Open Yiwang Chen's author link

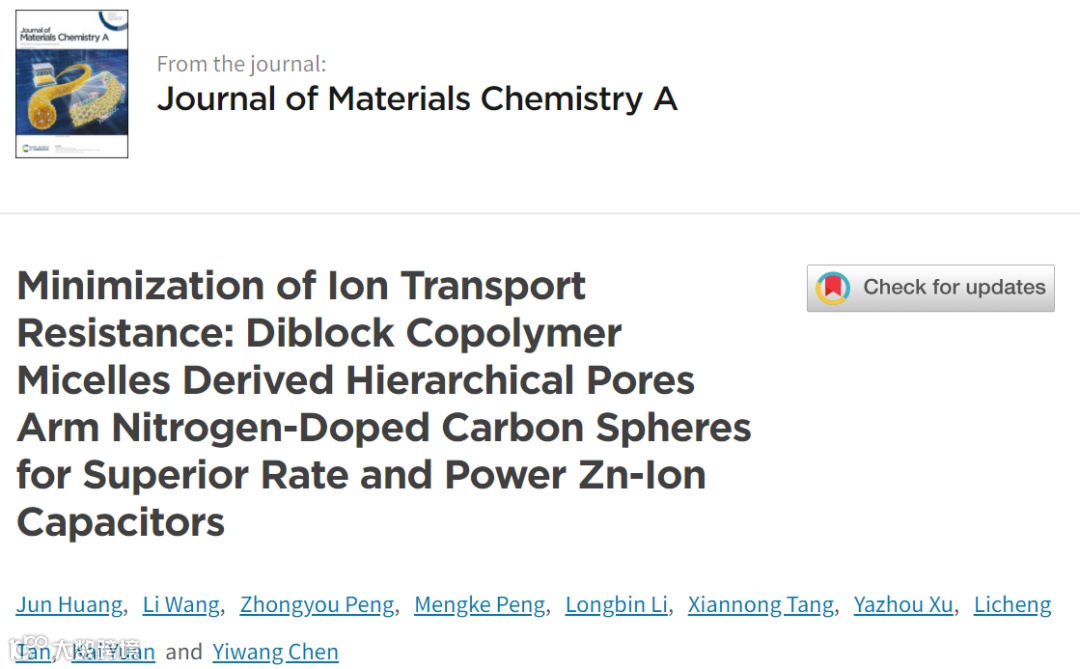[x=275, y=653]
